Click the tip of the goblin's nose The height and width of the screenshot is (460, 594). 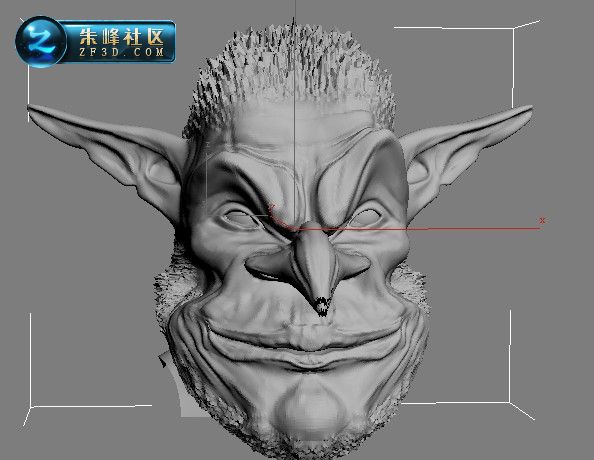click(322, 305)
